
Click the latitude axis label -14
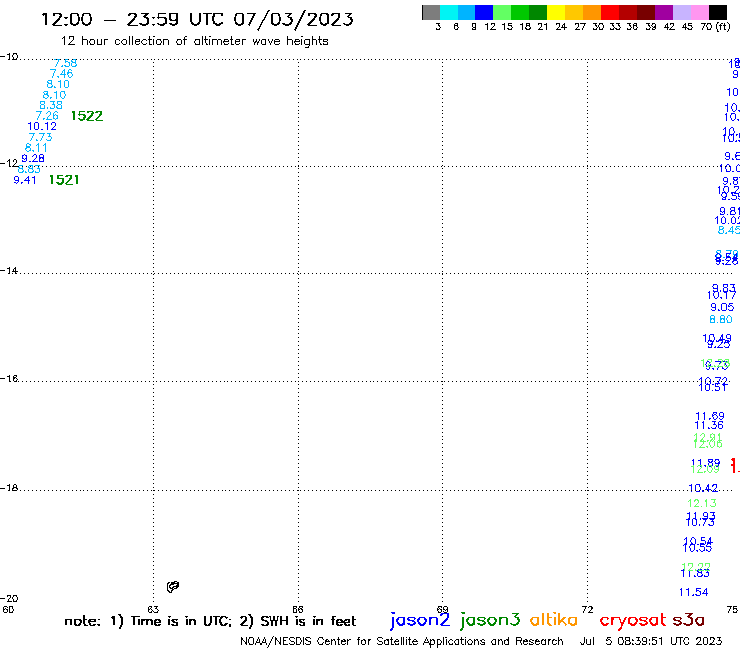[x=9, y=270]
